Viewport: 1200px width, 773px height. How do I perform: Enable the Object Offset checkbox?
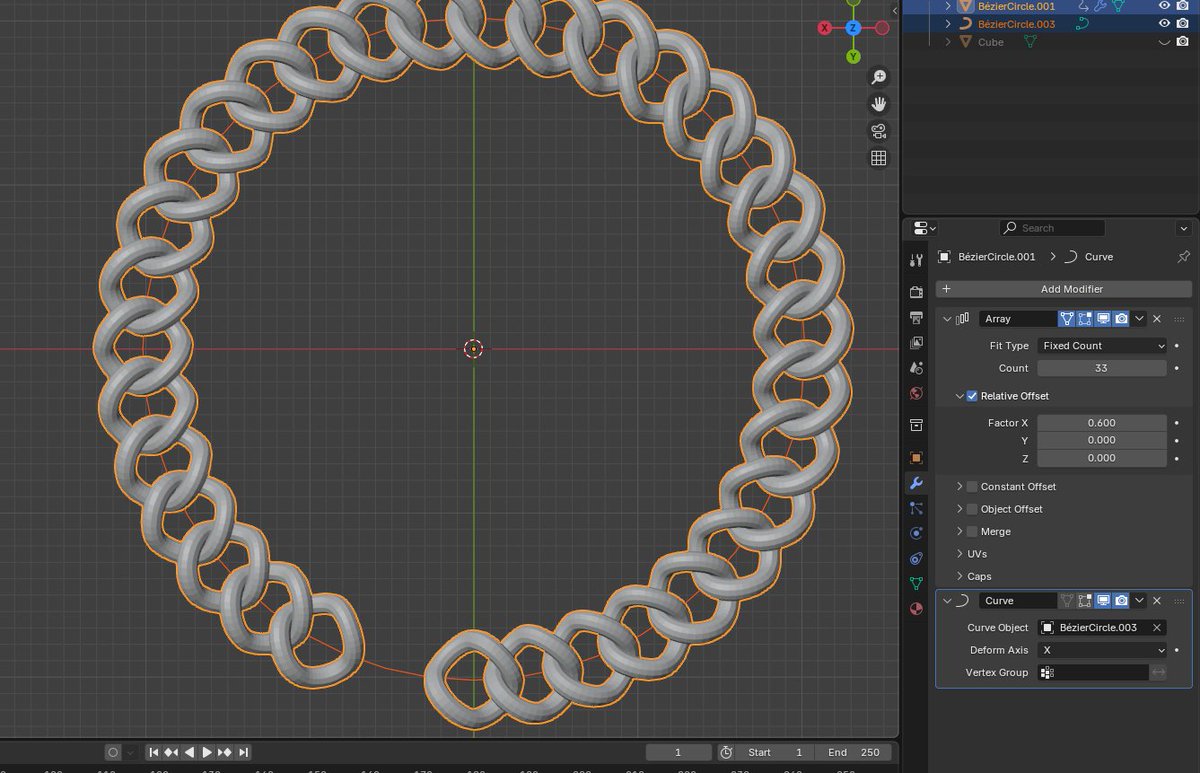click(x=972, y=509)
